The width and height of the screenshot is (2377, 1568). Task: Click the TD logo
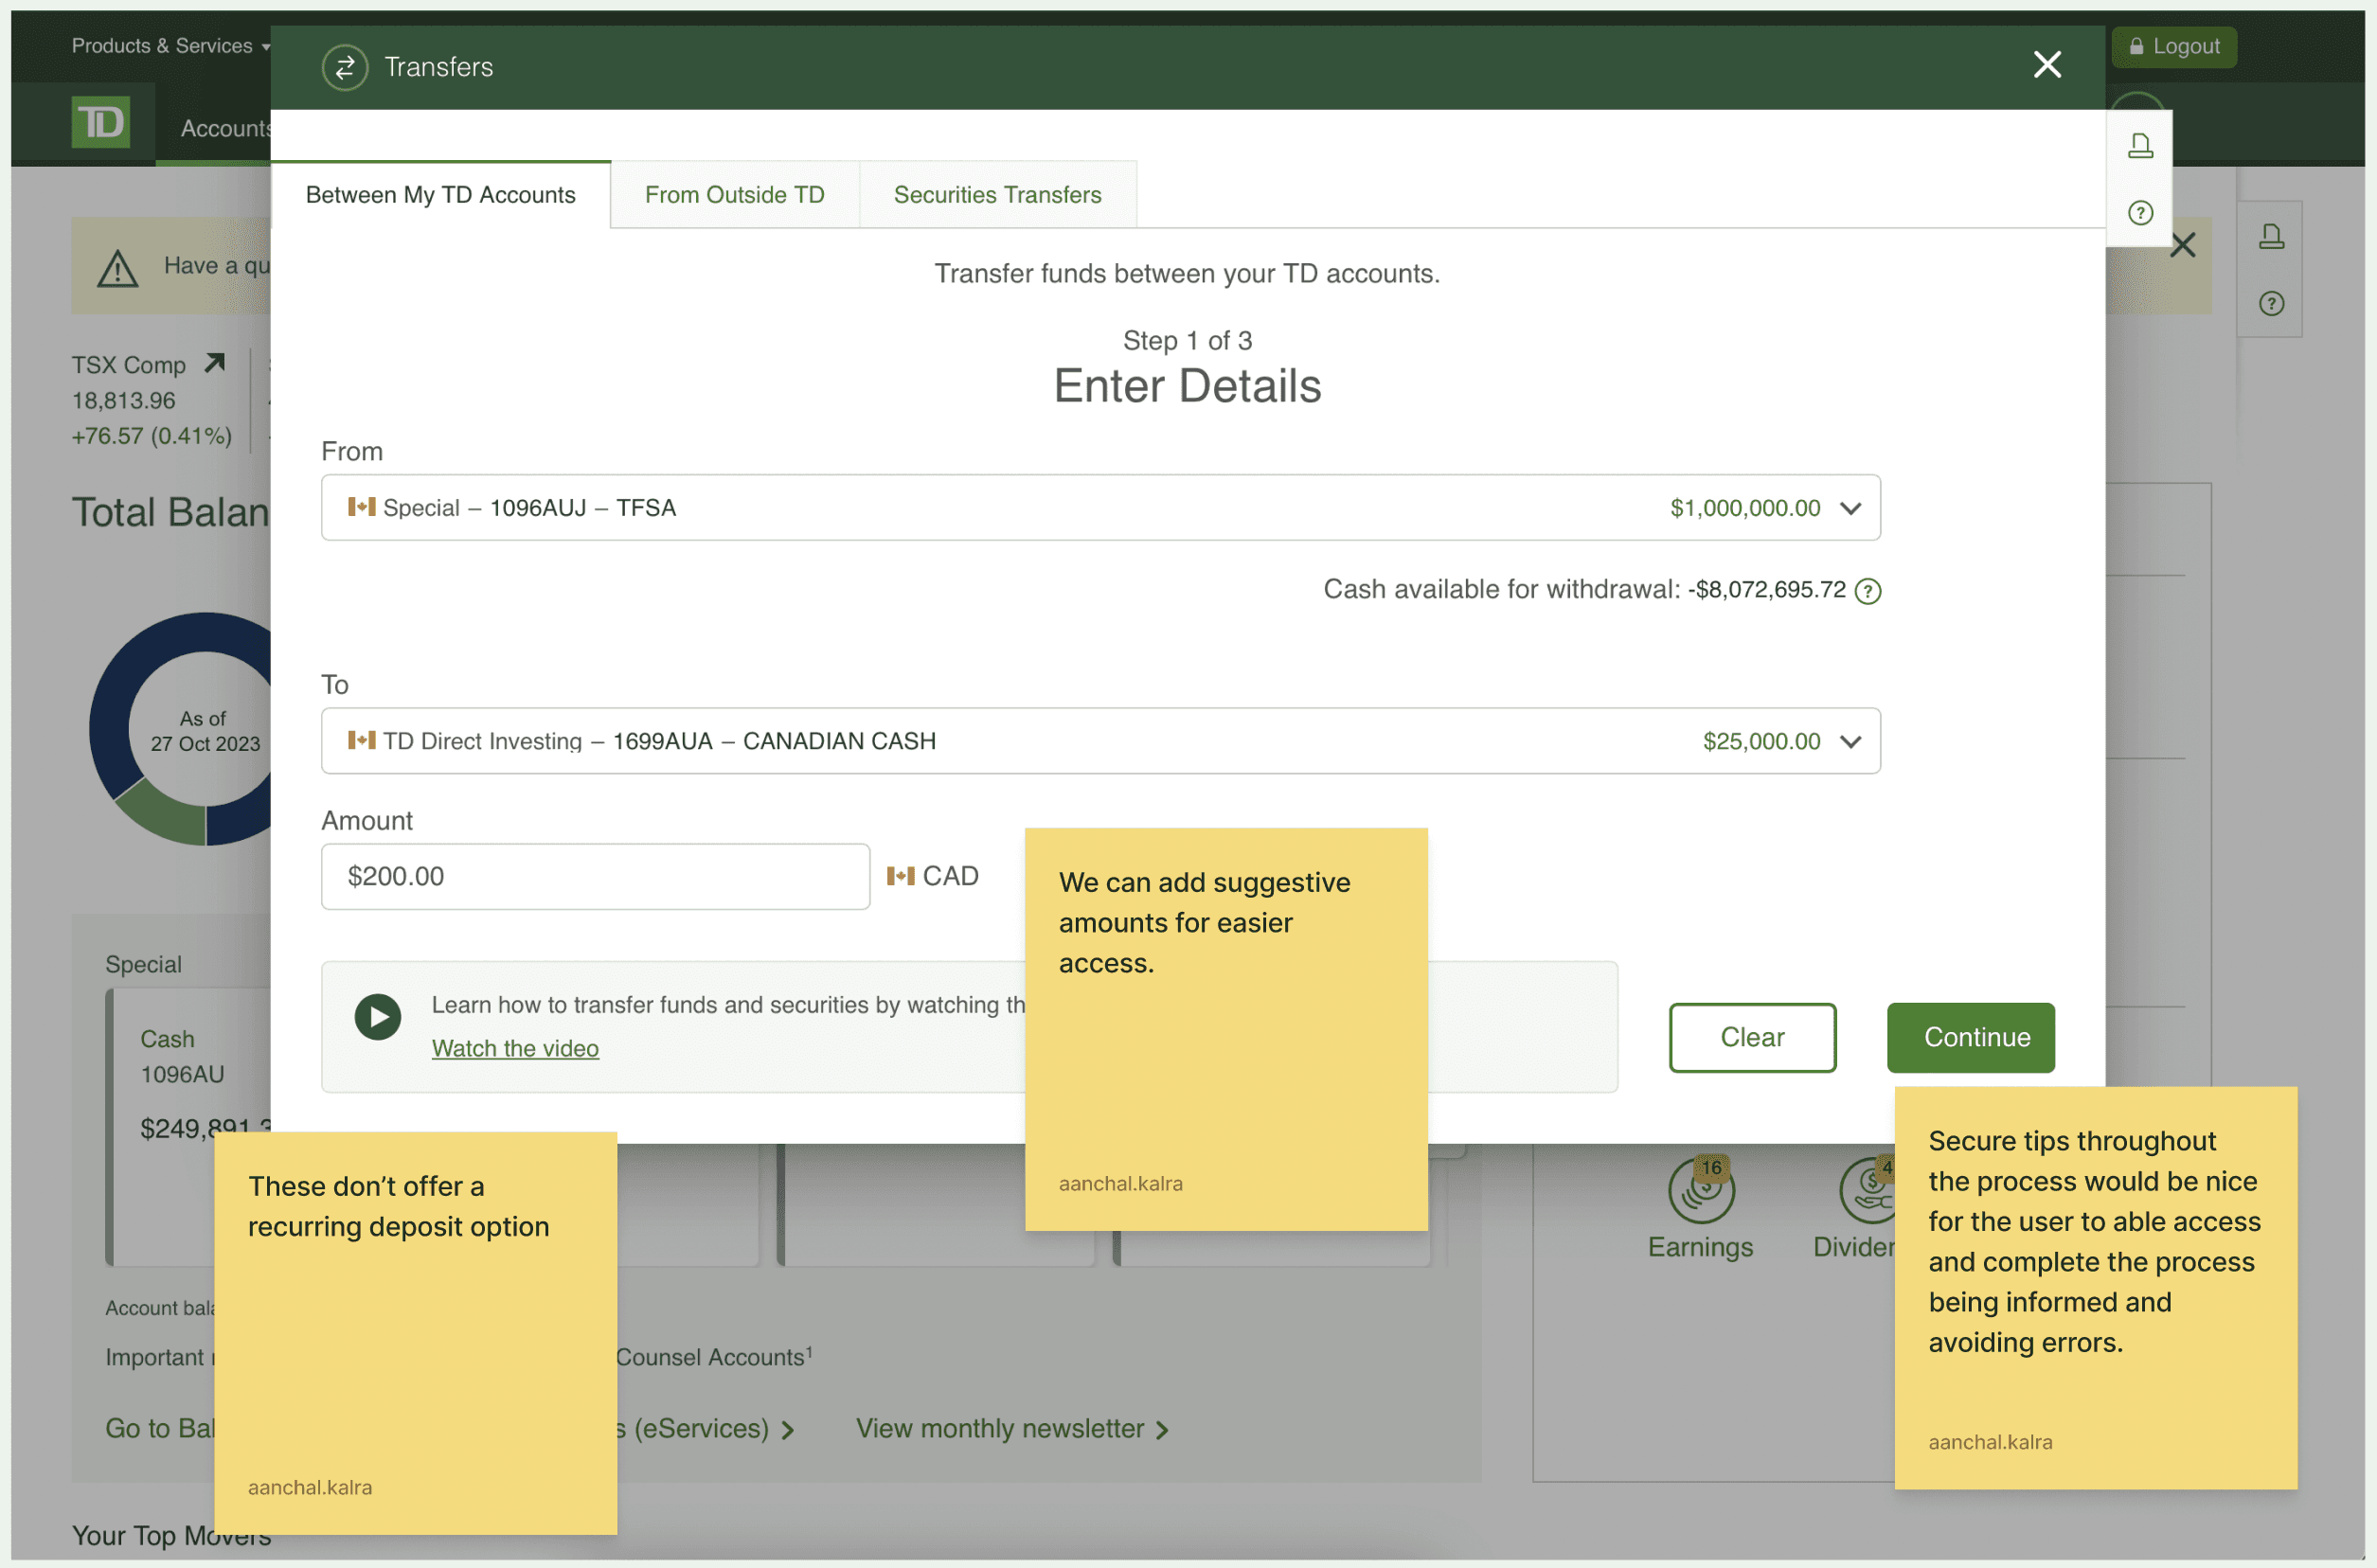(101, 123)
